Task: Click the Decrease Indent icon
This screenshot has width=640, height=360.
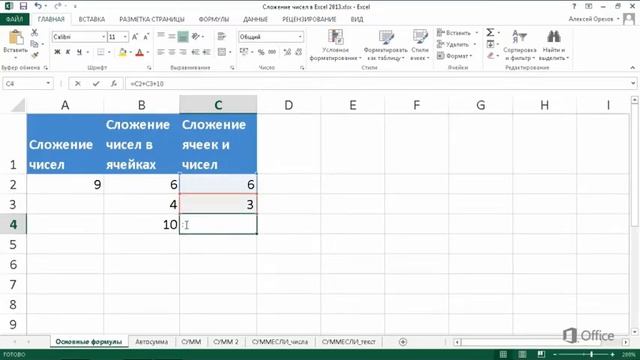Action: pos(196,52)
